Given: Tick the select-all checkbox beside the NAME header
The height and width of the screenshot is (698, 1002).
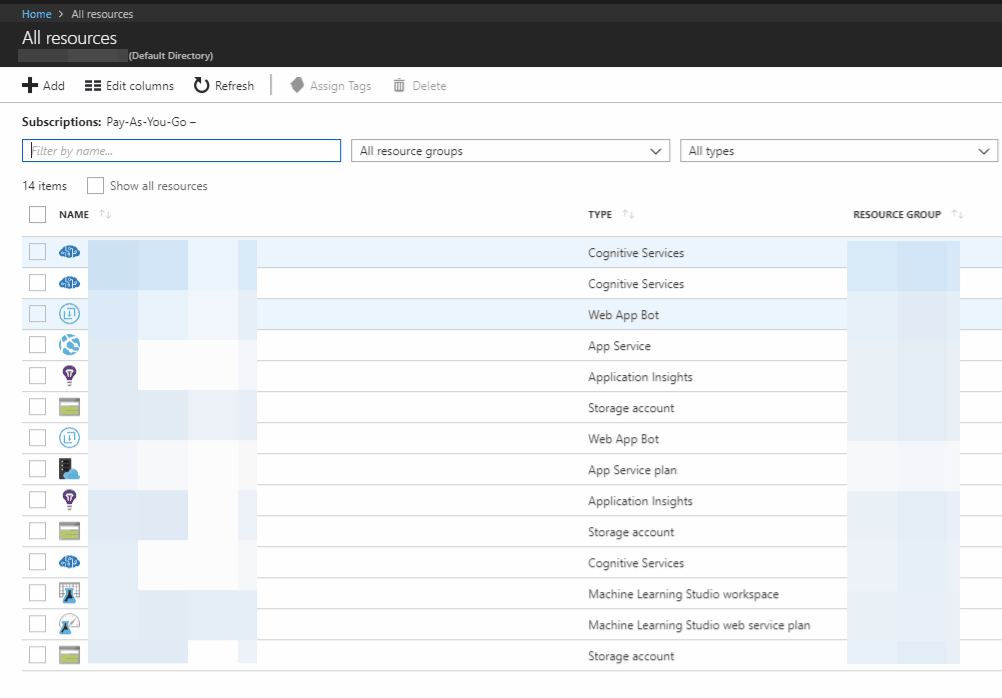Looking at the screenshot, I should (38, 214).
